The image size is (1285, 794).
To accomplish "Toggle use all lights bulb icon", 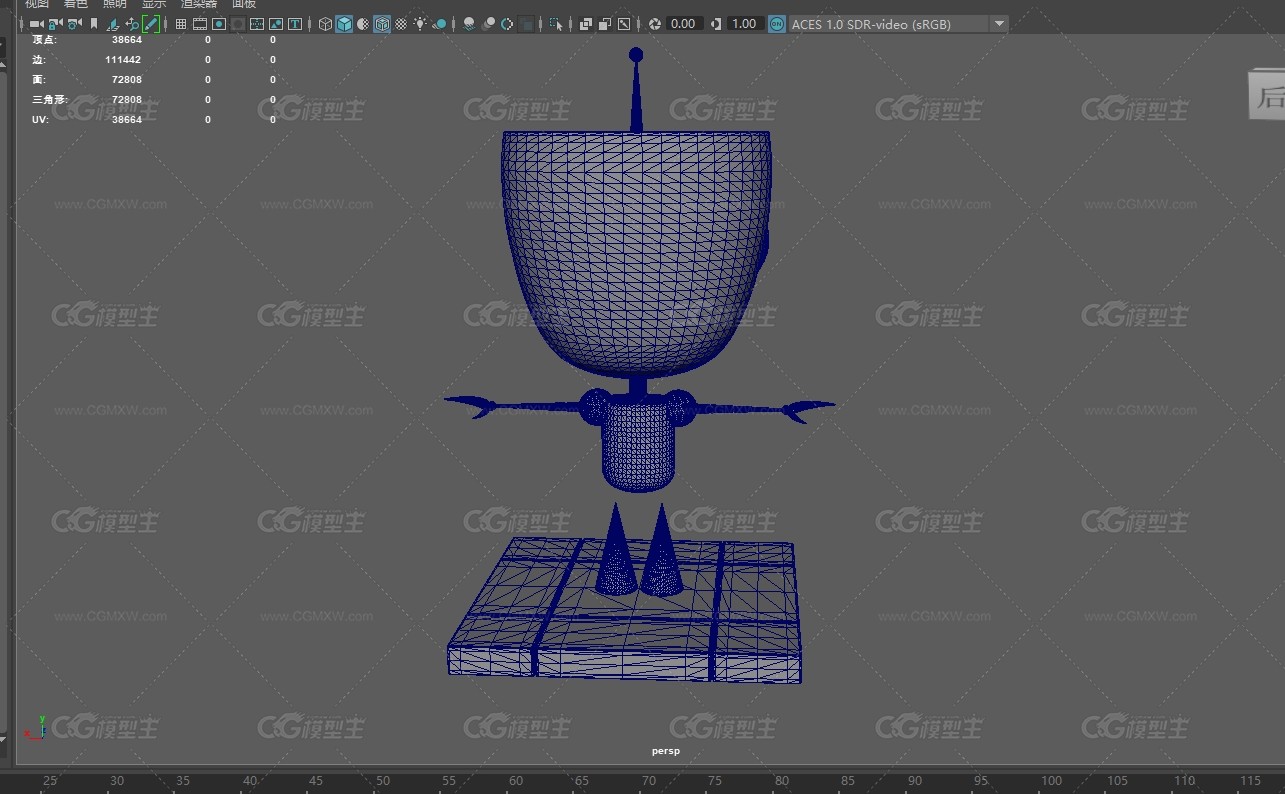I will point(421,24).
